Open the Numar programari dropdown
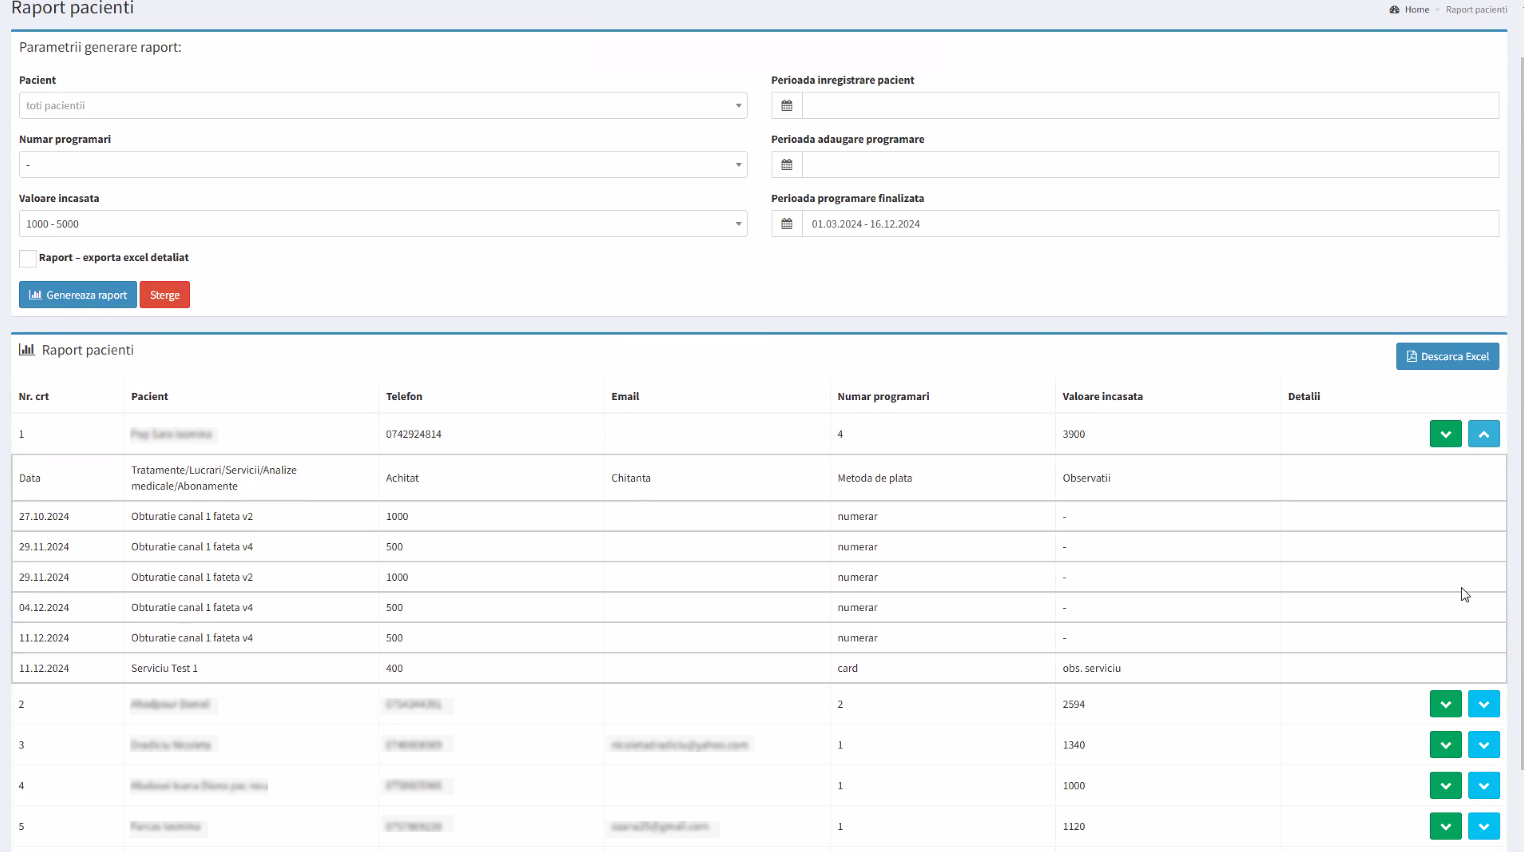This screenshot has height=852, width=1524. tap(382, 165)
